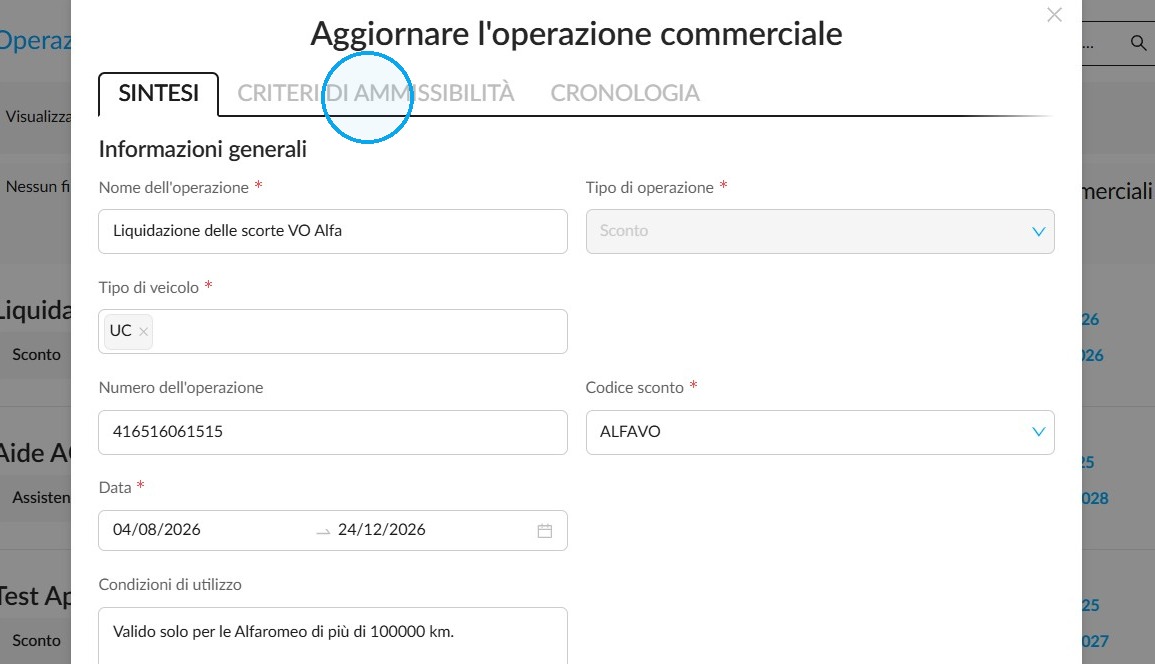Image resolution: width=1155 pixels, height=664 pixels.
Task: Click the Nome dell'operazione text field
Action: 333,231
